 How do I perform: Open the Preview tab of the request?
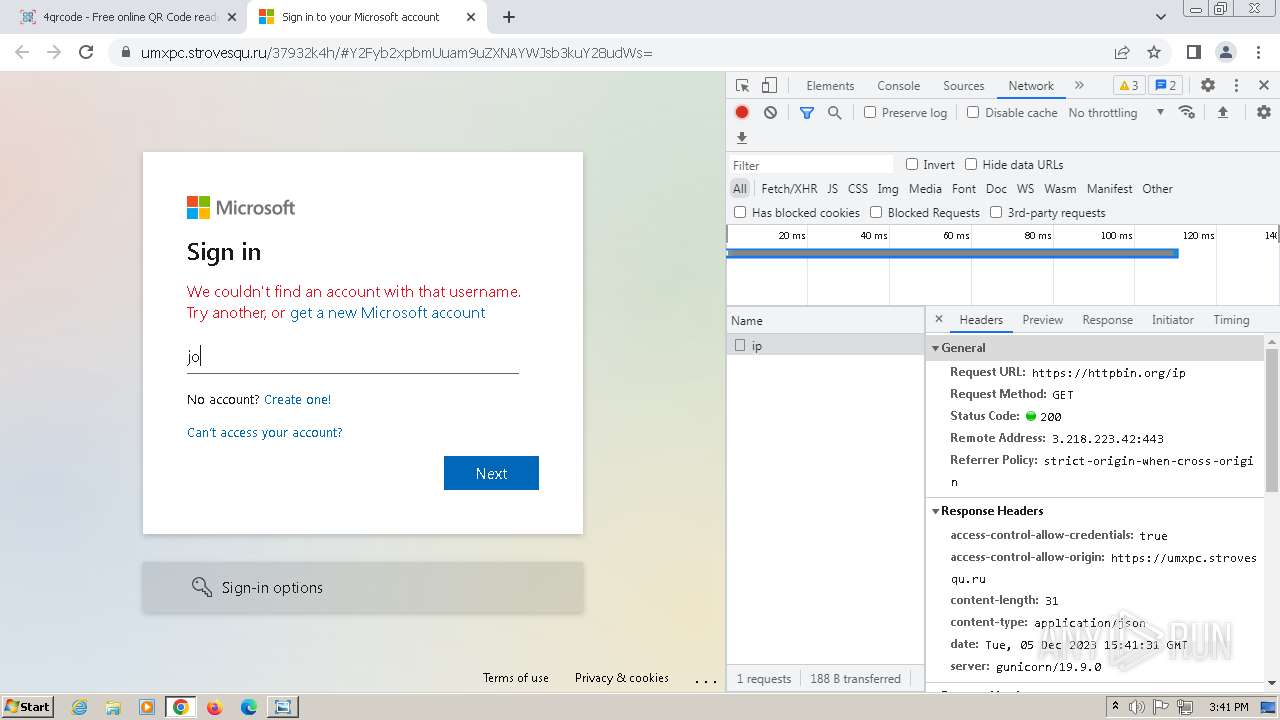(1042, 320)
